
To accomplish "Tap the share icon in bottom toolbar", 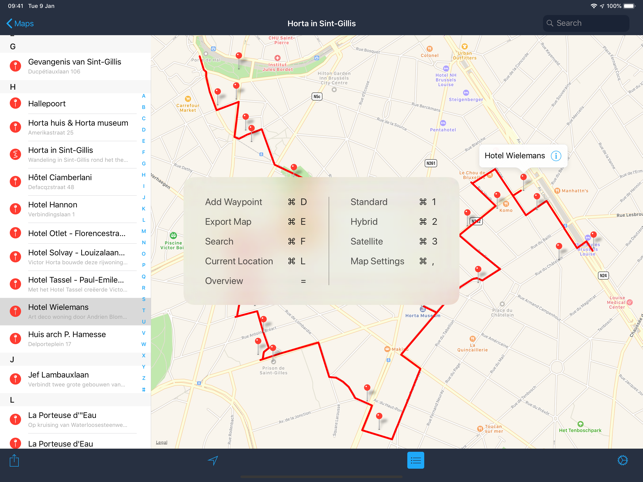I will (x=14, y=460).
